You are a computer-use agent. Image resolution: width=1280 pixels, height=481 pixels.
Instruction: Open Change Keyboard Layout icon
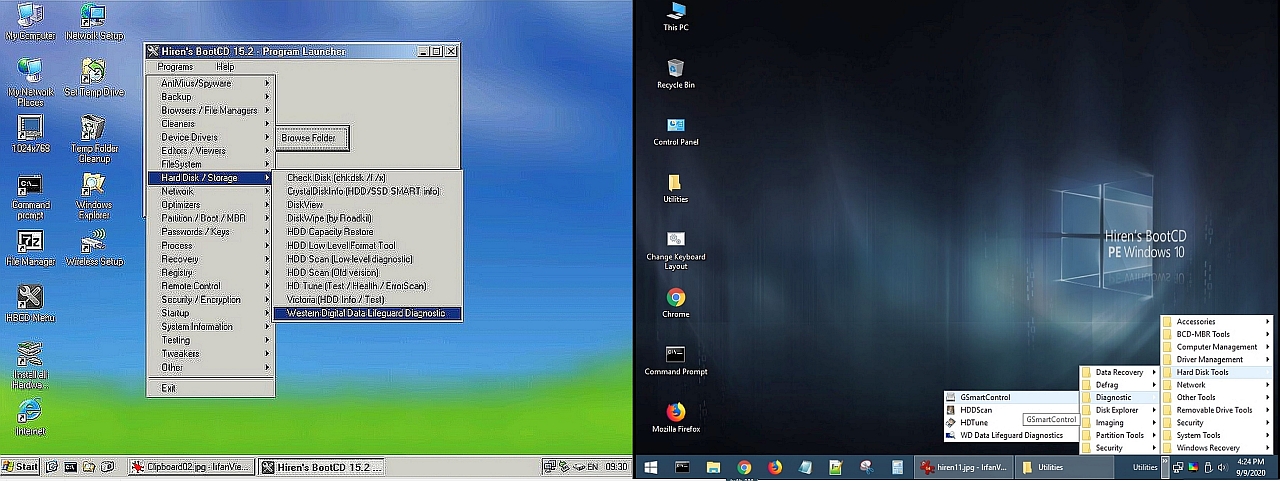[x=676, y=250]
